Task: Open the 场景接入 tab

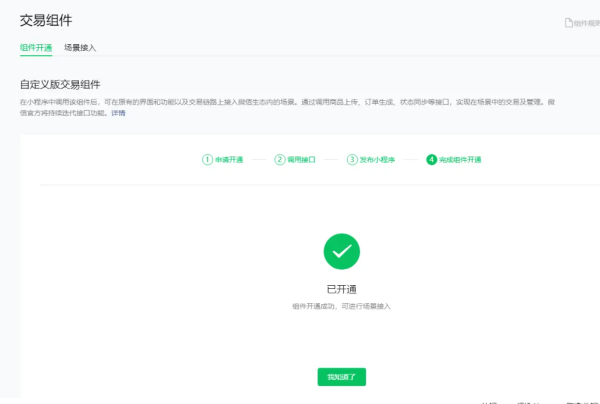Action: (x=80, y=47)
